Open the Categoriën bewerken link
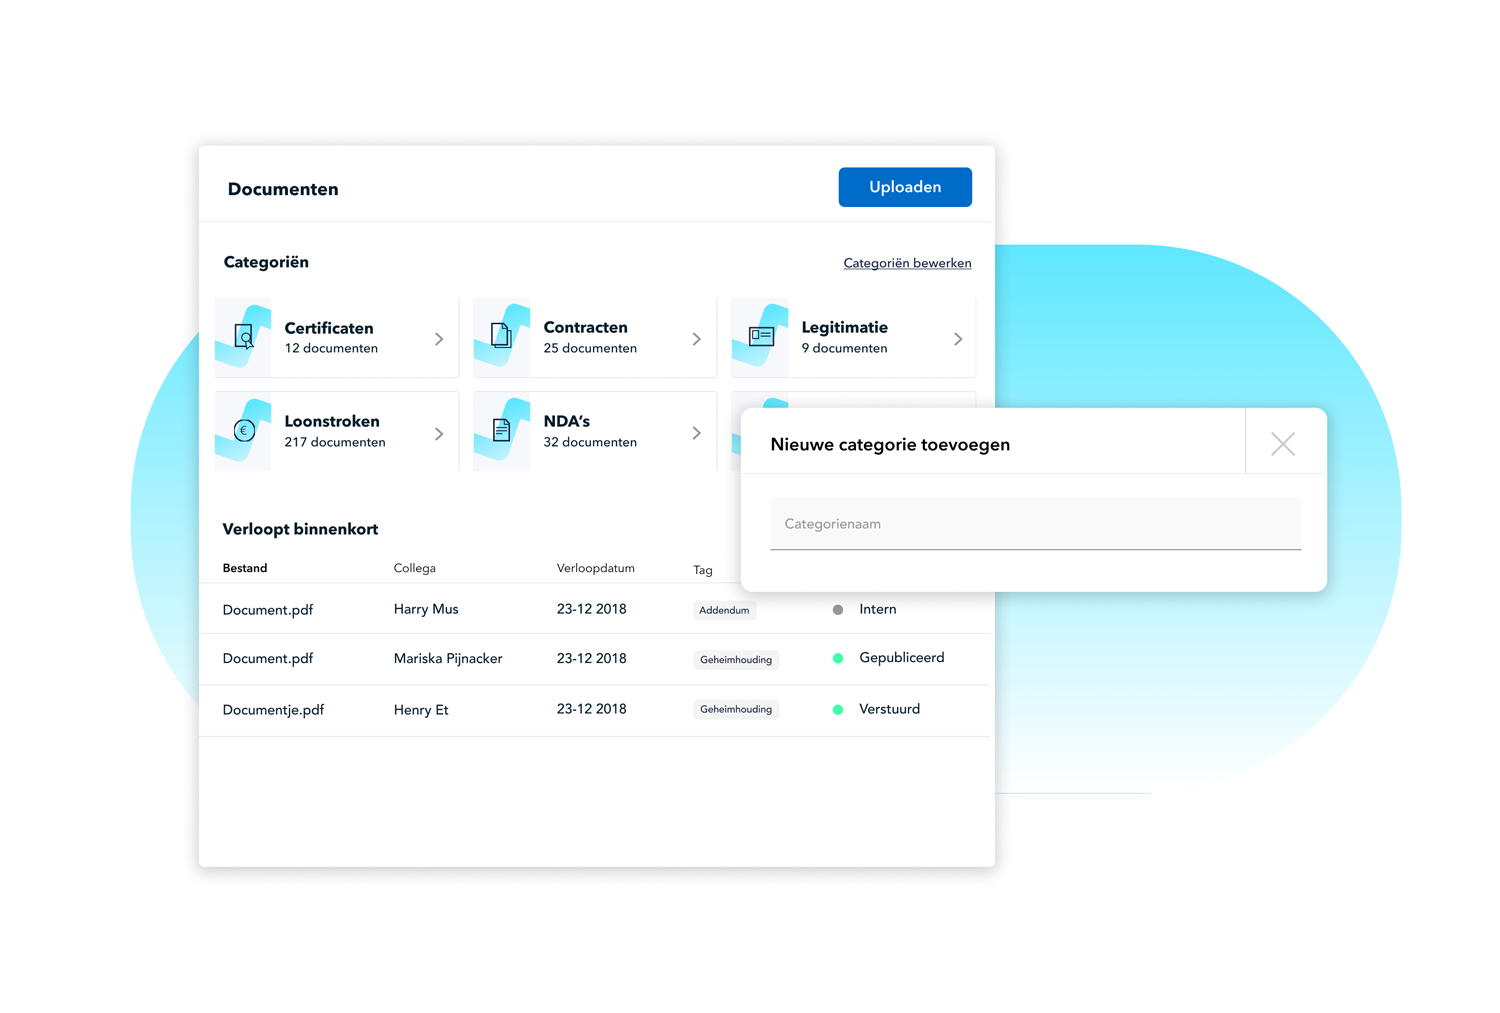1500x1013 pixels. (907, 263)
